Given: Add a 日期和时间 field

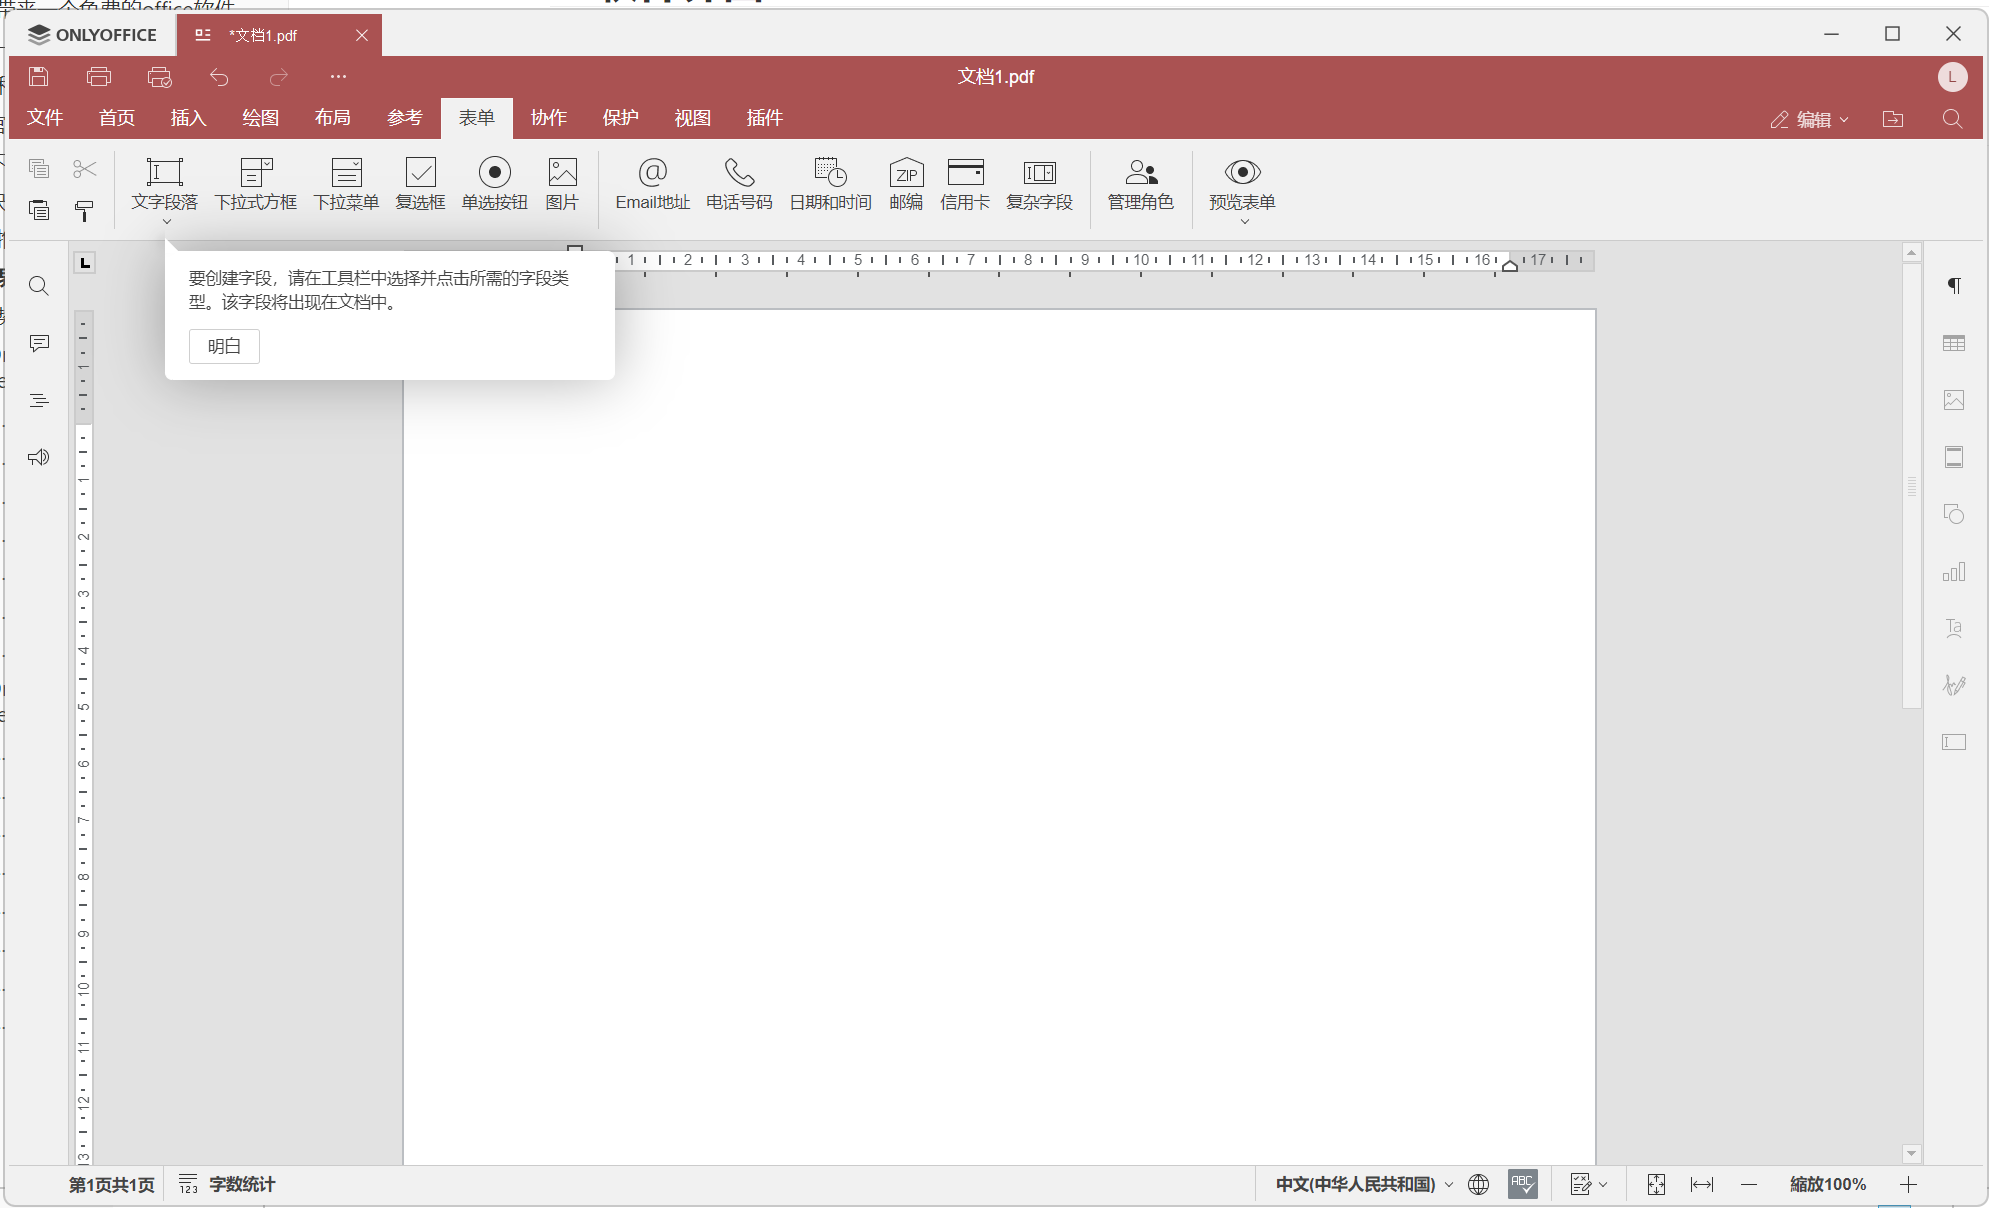Looking at the screenshot, I should click(828, 185).
